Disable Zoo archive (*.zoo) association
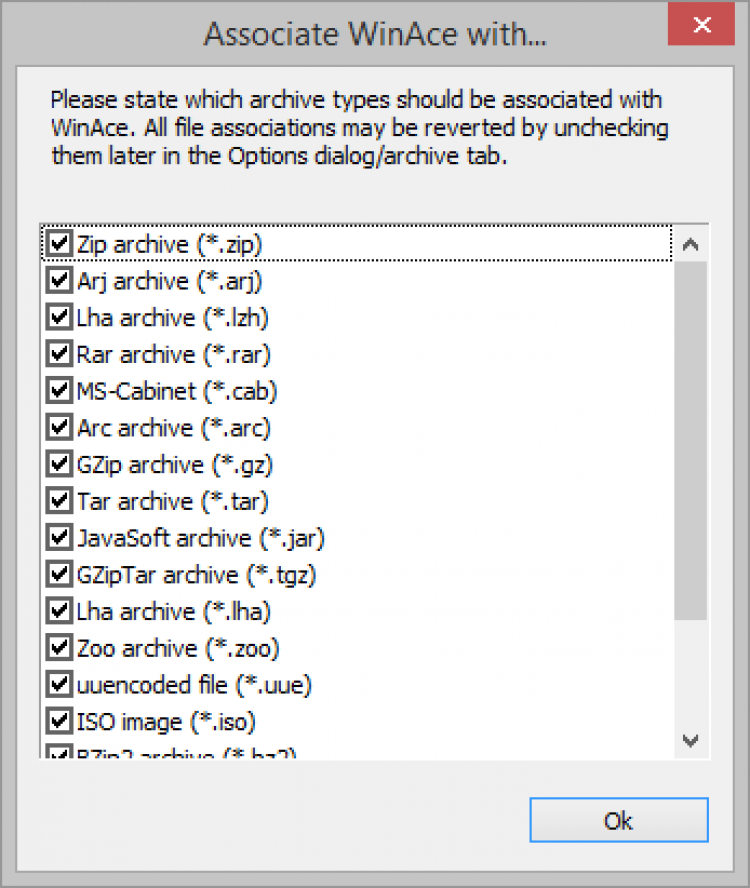This screenshot has height=888, width=750. [x=59, y=648]
